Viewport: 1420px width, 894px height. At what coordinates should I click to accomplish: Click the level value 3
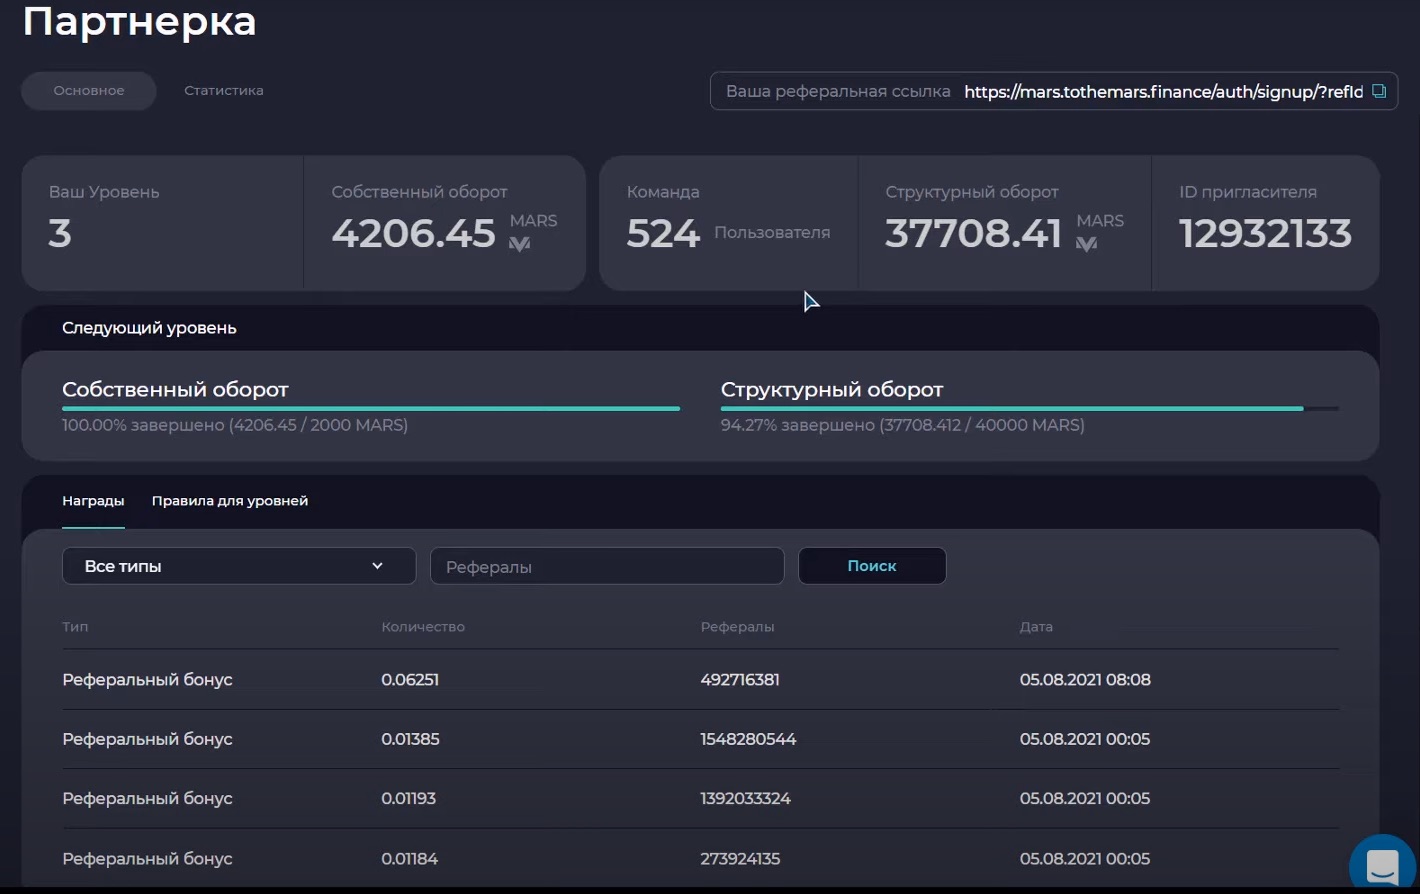coord(60,233)
